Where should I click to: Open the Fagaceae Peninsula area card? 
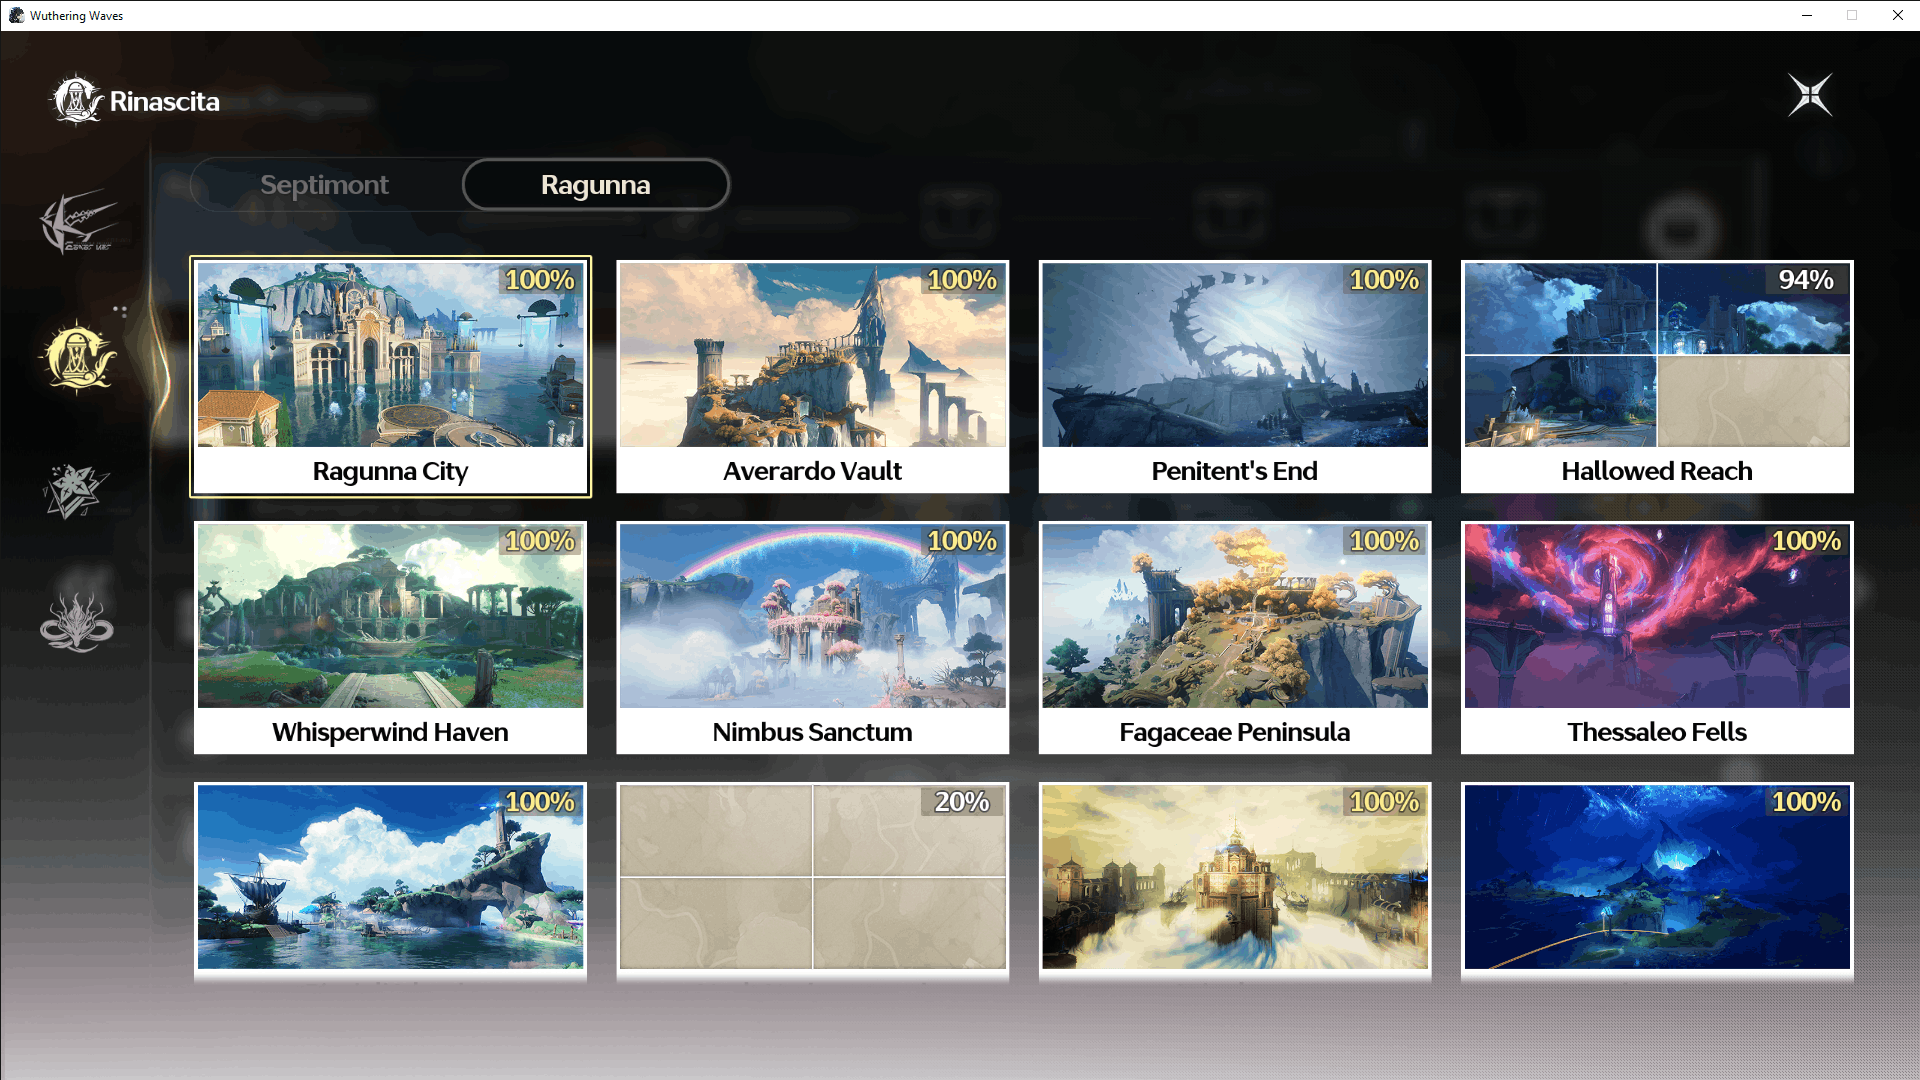(1235, 638)
